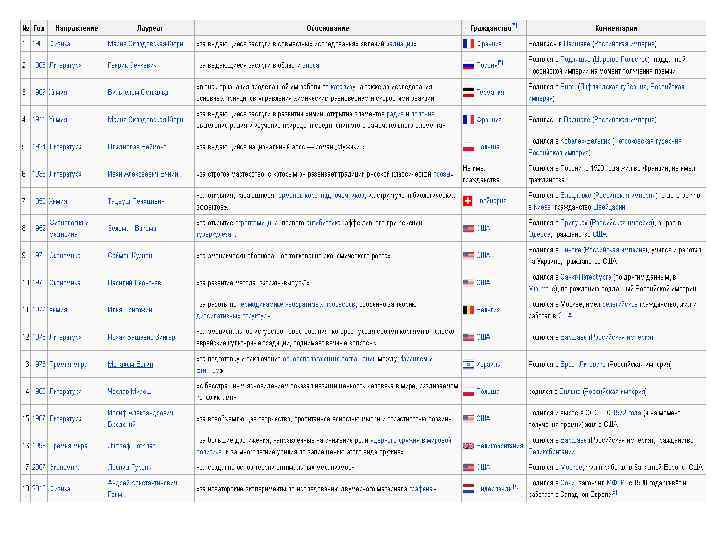Image resolution: width=720 pixels, height=540 pixels.
Task: Open Литература link in Sienkiewicz's row
Action: (65, 66)
